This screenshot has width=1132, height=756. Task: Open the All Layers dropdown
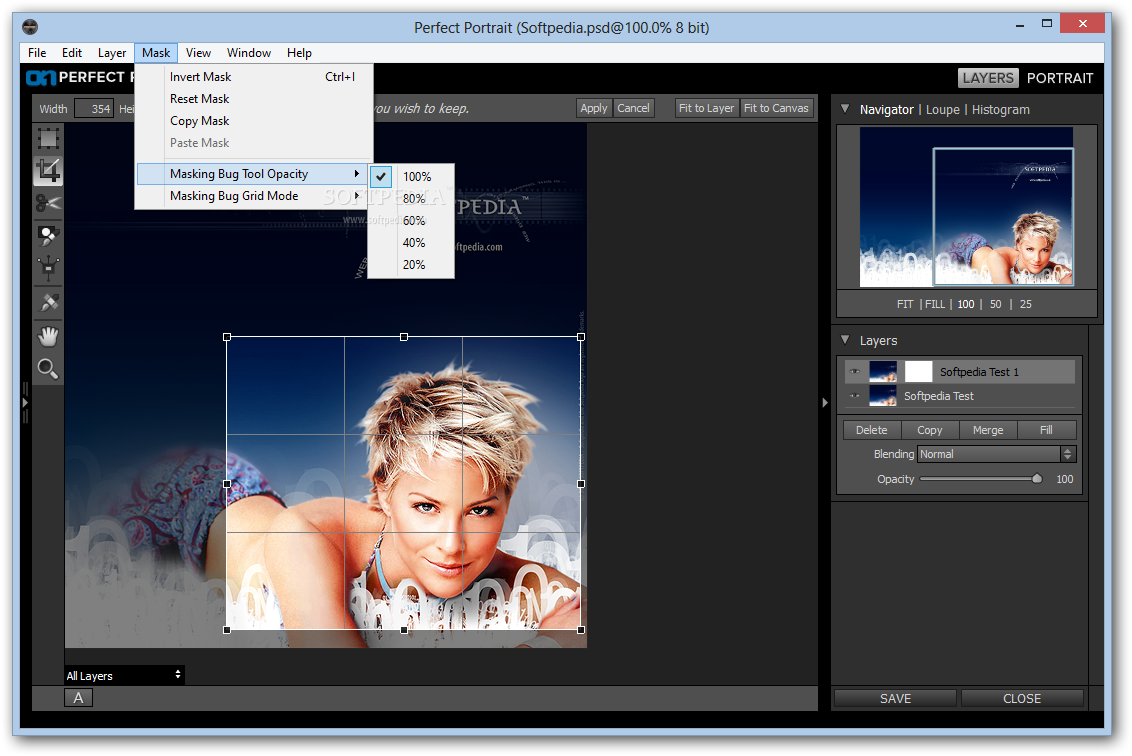pyautogui.click(x=123, y=675)
